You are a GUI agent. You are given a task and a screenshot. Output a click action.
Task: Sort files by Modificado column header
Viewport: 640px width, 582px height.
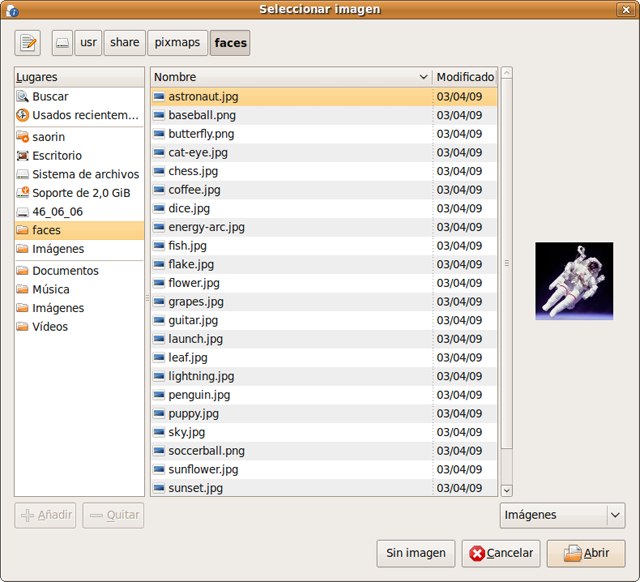pyautogui.click(x=465, y=77)
